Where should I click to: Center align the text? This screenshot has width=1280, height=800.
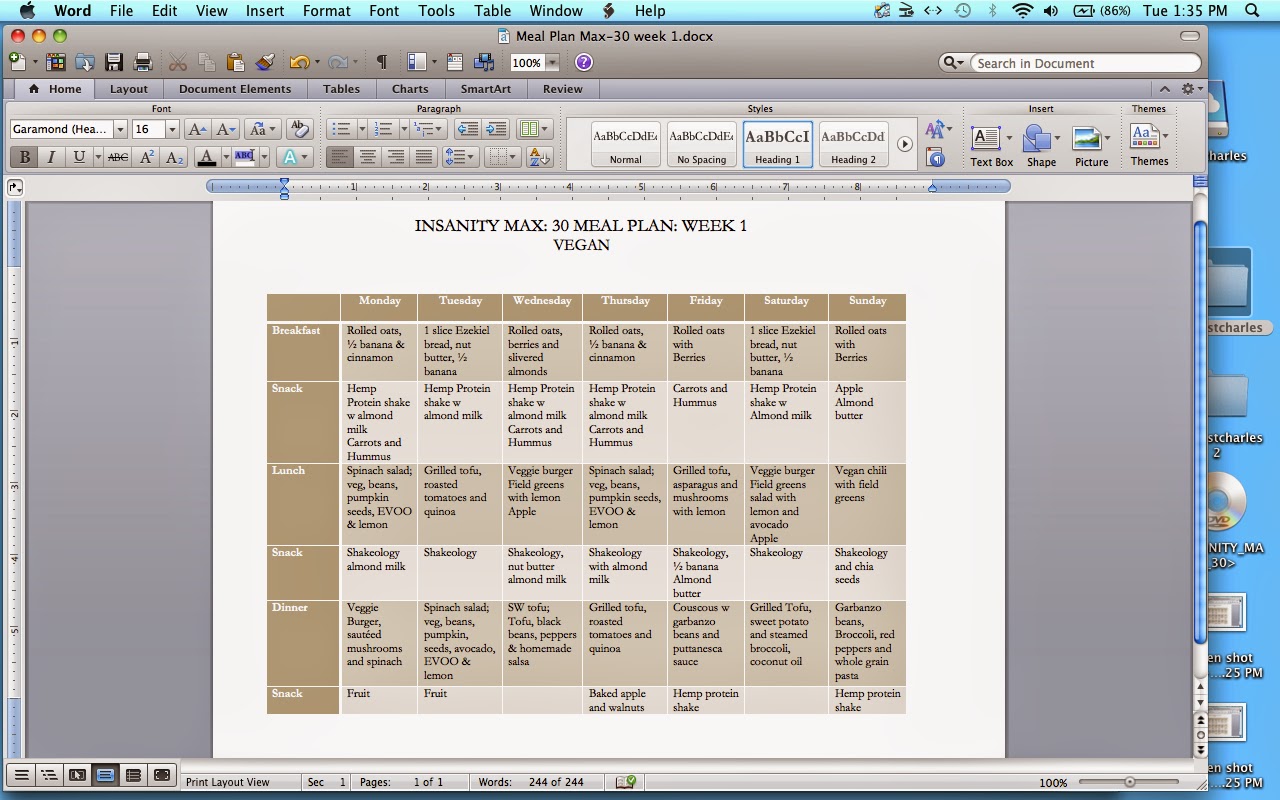[368, 157]
